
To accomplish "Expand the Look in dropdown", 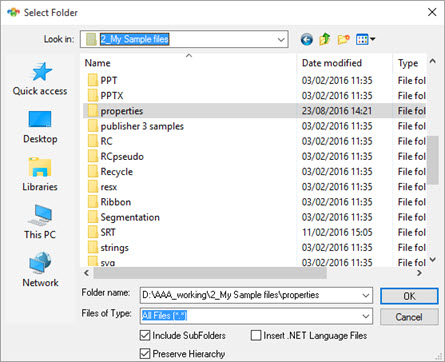I will (x=281, y=39).
